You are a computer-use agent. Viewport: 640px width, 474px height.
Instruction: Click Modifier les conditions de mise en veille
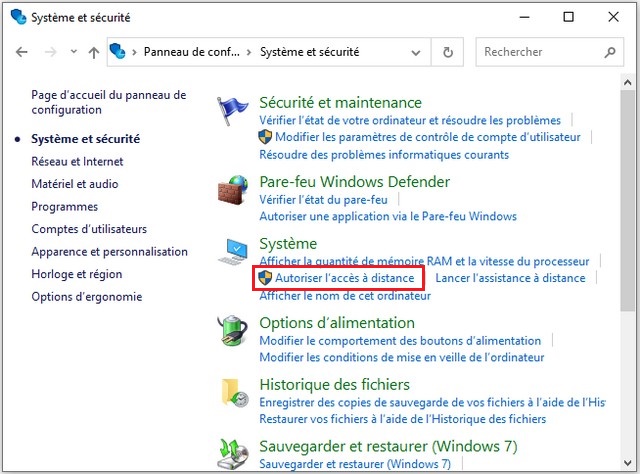[402, 358]
